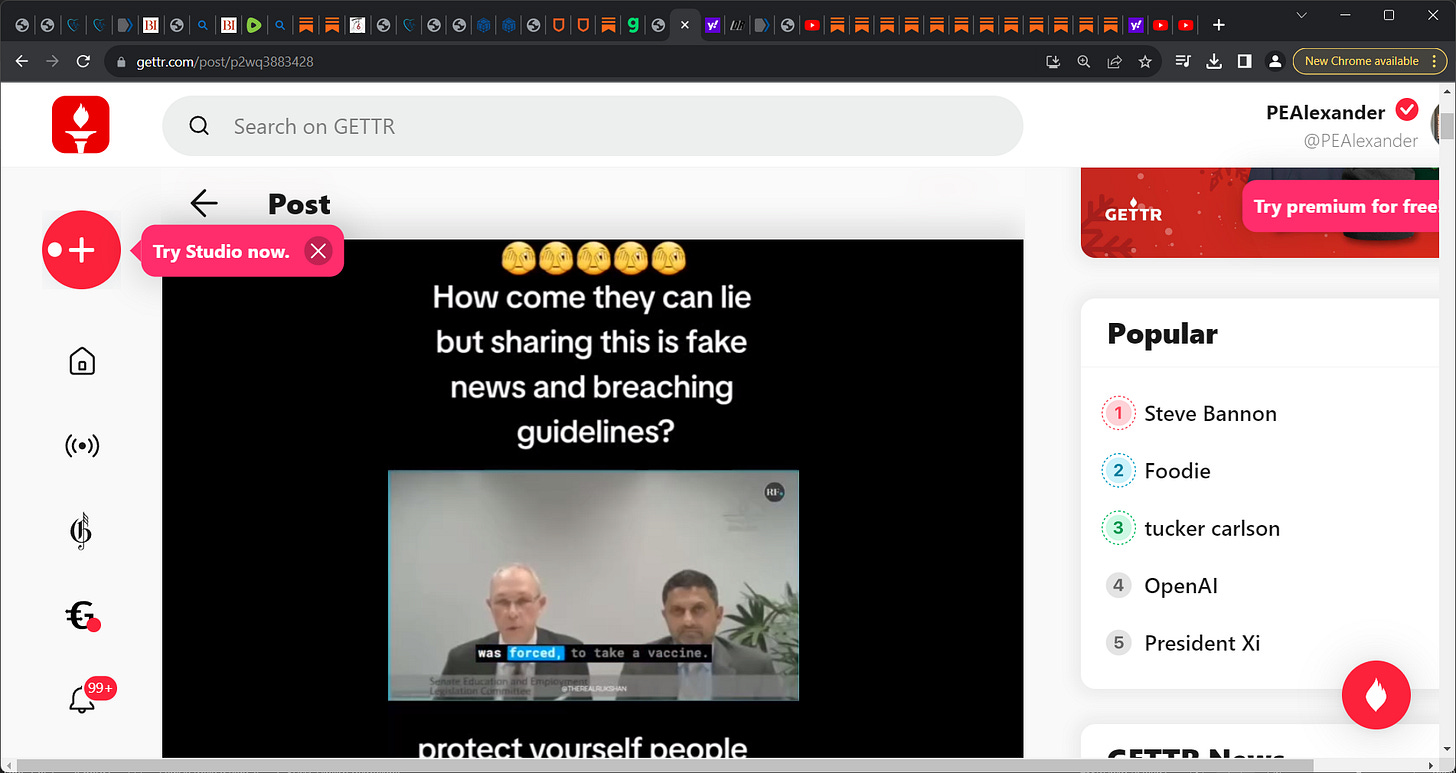Click browser back arrow
The image size is (1456, 773).
coord(22,61)
